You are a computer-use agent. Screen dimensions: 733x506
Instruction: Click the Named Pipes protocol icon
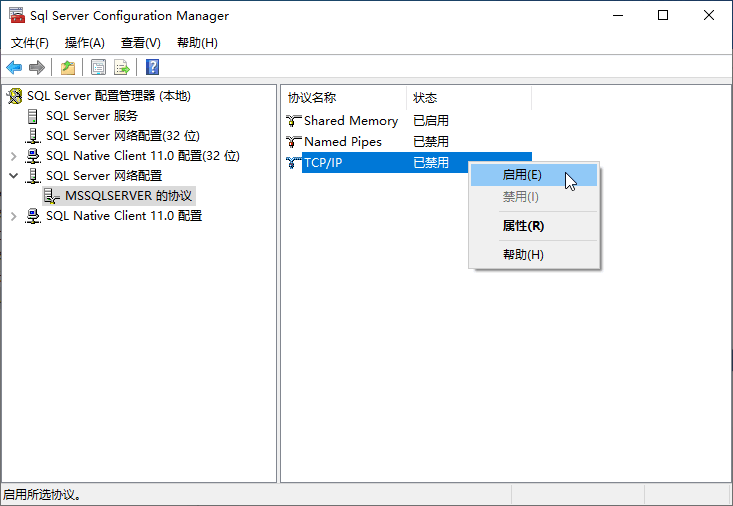coord(293,142)
